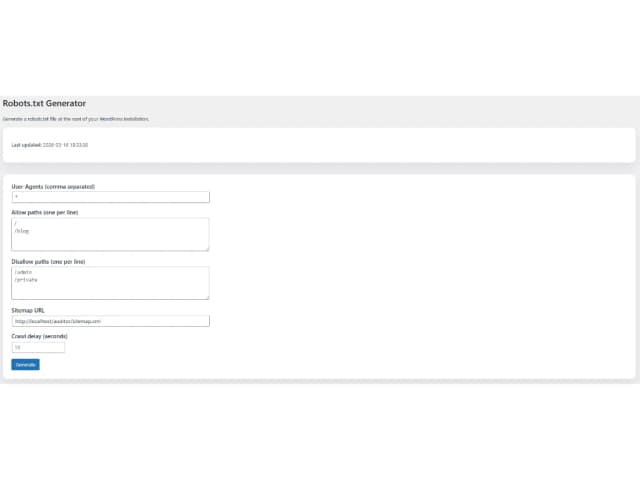Click the /private line in Disallow paths
This screenshot has height=480, width=640.
[x=26, y=280]
